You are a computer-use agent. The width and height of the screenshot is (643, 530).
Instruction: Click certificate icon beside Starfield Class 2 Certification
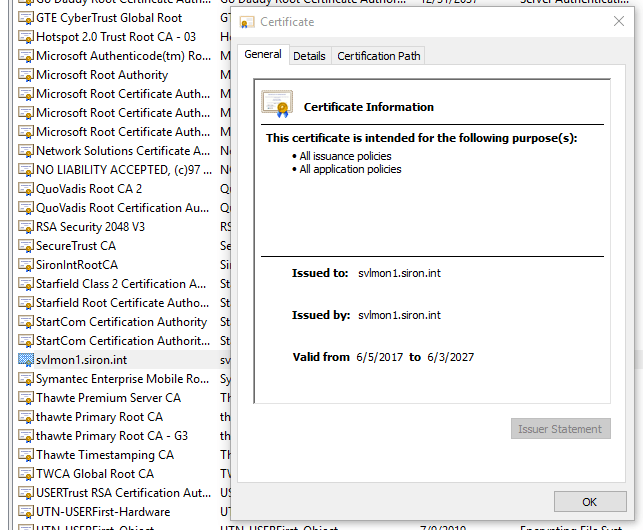(x=25, y=284)
